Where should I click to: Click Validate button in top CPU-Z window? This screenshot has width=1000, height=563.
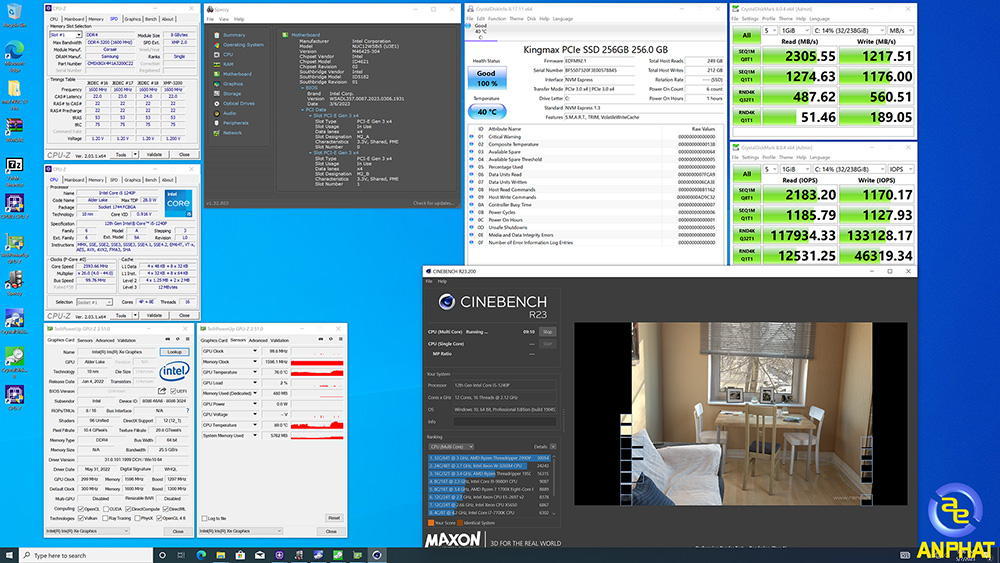154,154
